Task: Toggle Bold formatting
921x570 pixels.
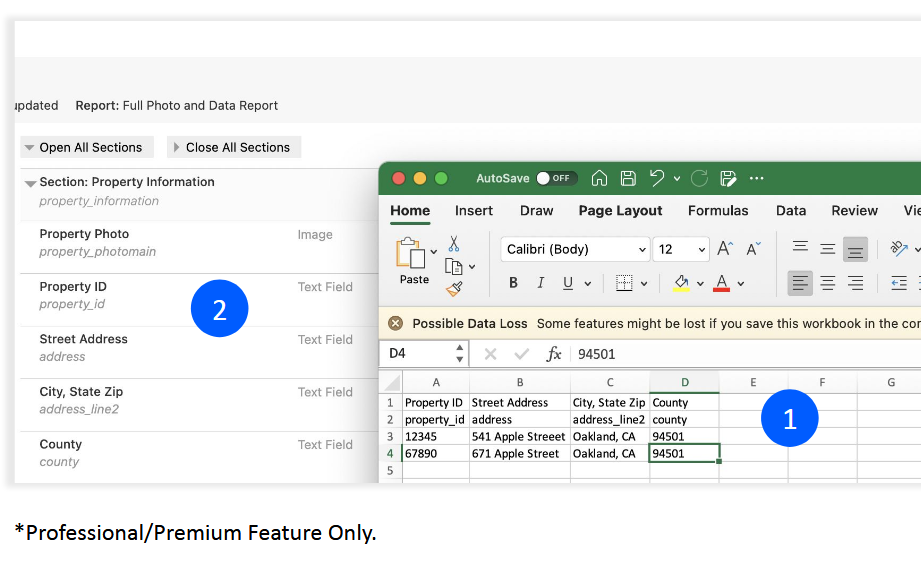Action: tap(513, 283)
